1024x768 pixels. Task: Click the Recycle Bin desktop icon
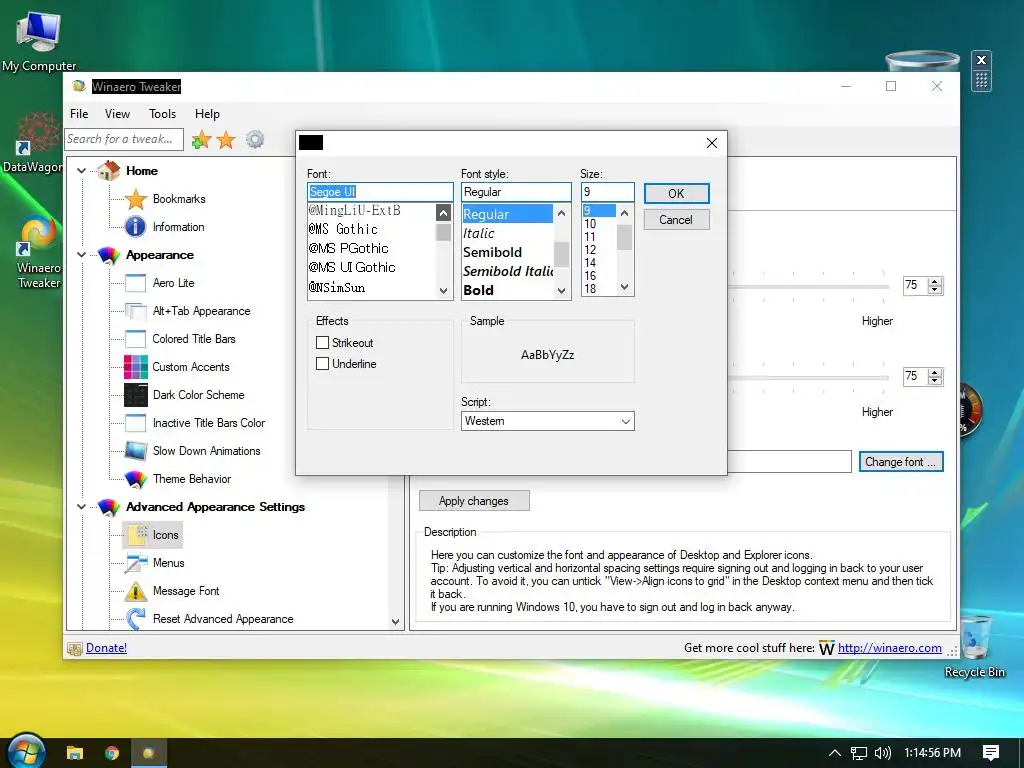(x=974, y=637)
